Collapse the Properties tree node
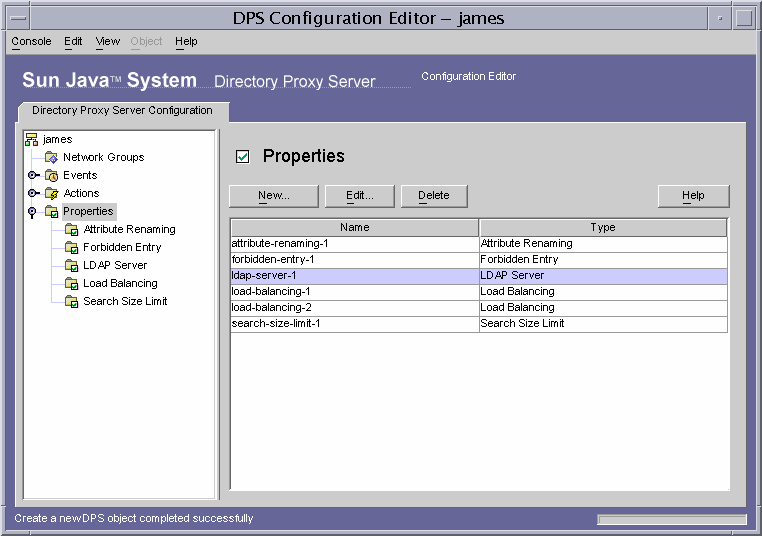The height and width of the screenshot is (536, 762). point(32,212)
